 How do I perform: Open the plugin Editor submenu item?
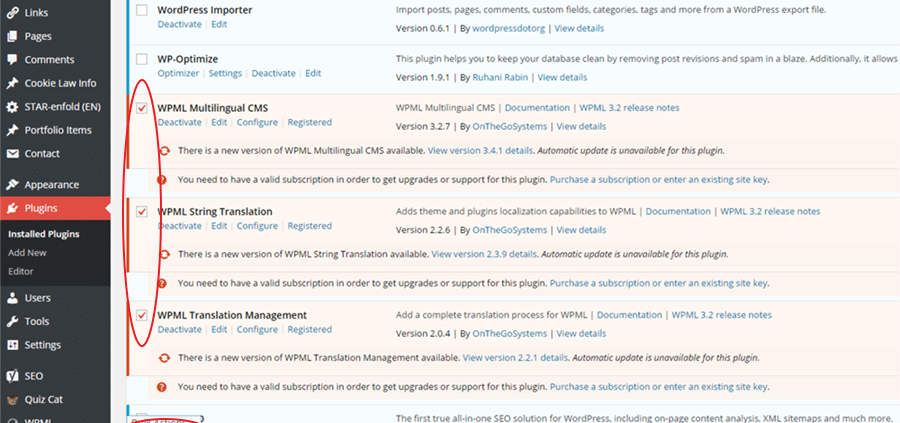pos(21,271)
